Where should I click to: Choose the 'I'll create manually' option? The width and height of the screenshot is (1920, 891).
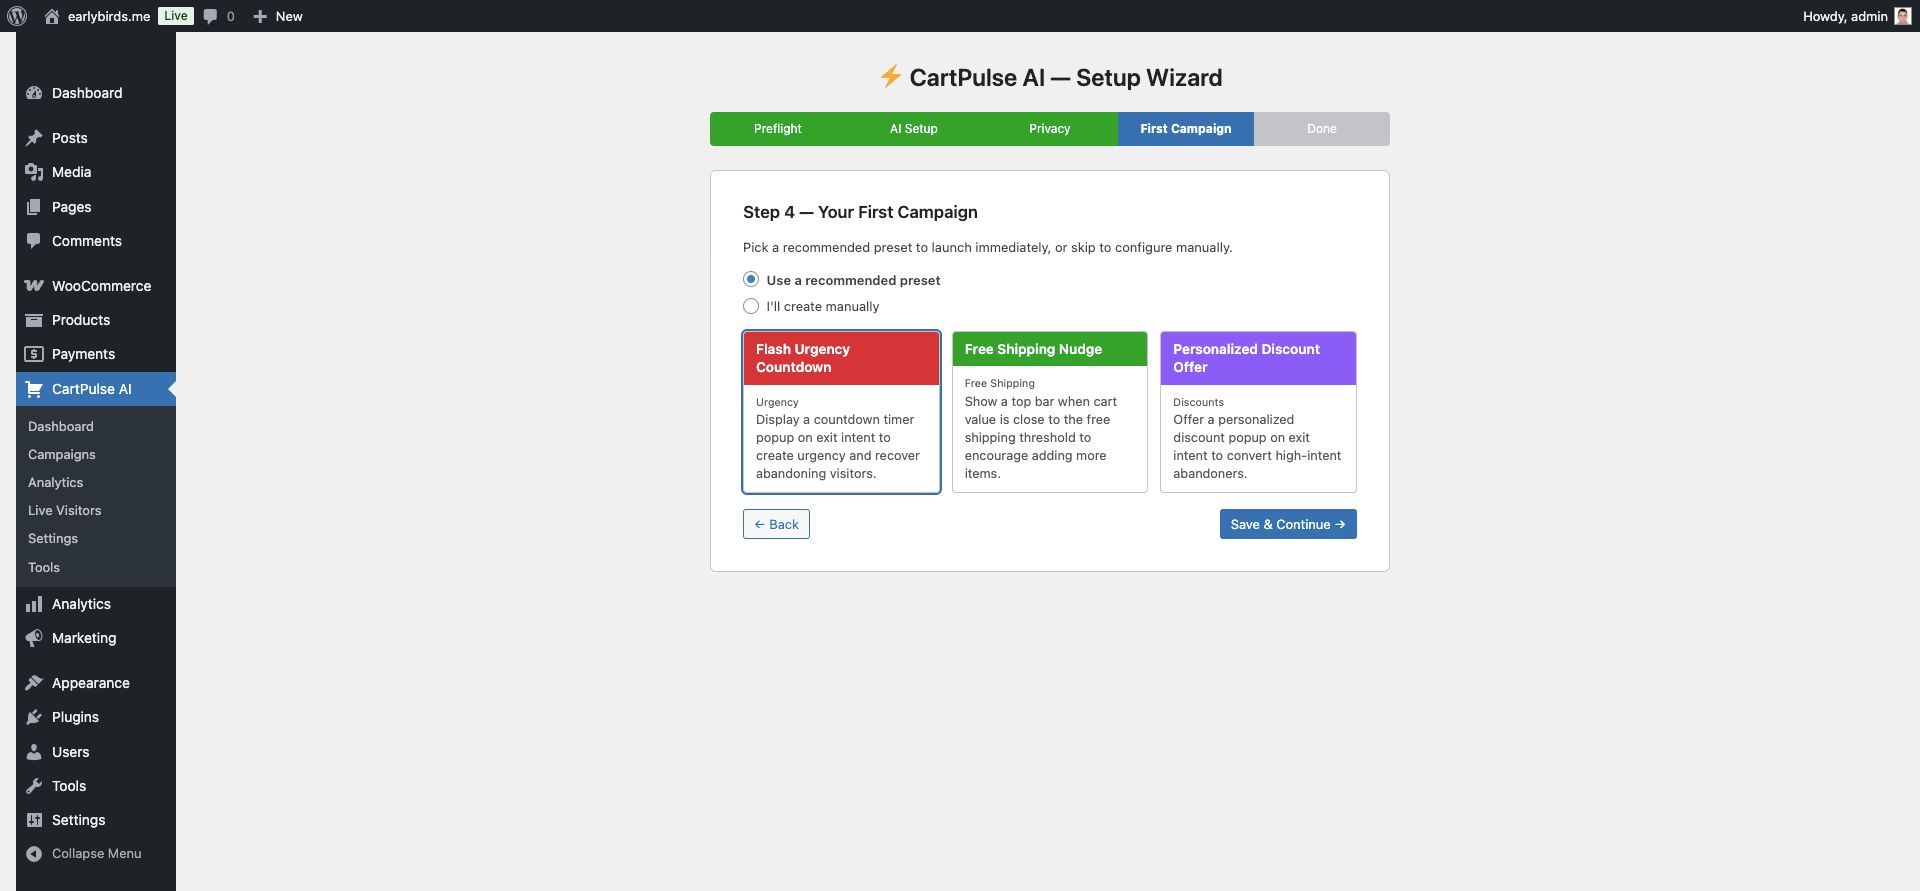[751, 306]
